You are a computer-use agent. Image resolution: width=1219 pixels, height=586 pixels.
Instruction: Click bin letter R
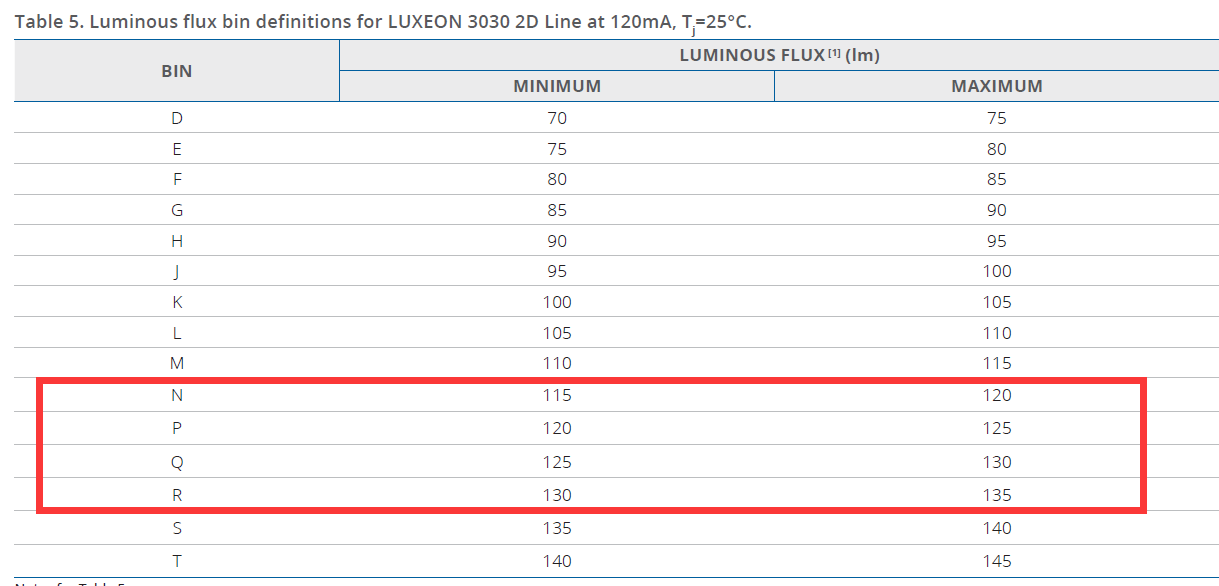(x=177, y=495)
